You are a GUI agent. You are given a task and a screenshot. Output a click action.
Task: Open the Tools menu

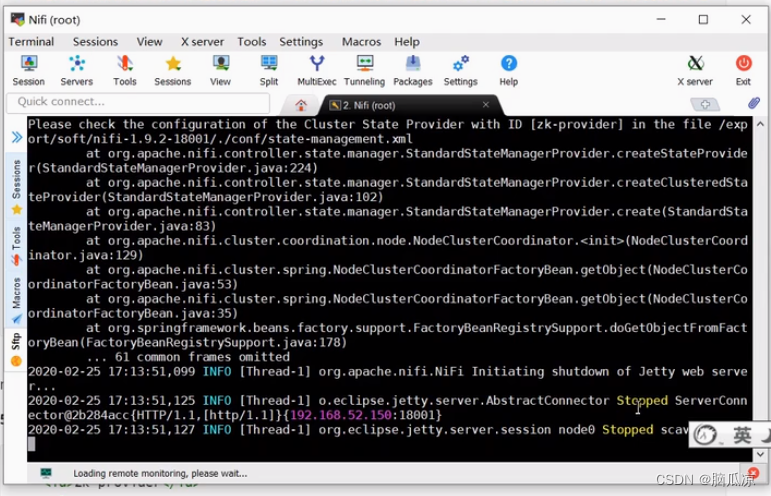252,42
